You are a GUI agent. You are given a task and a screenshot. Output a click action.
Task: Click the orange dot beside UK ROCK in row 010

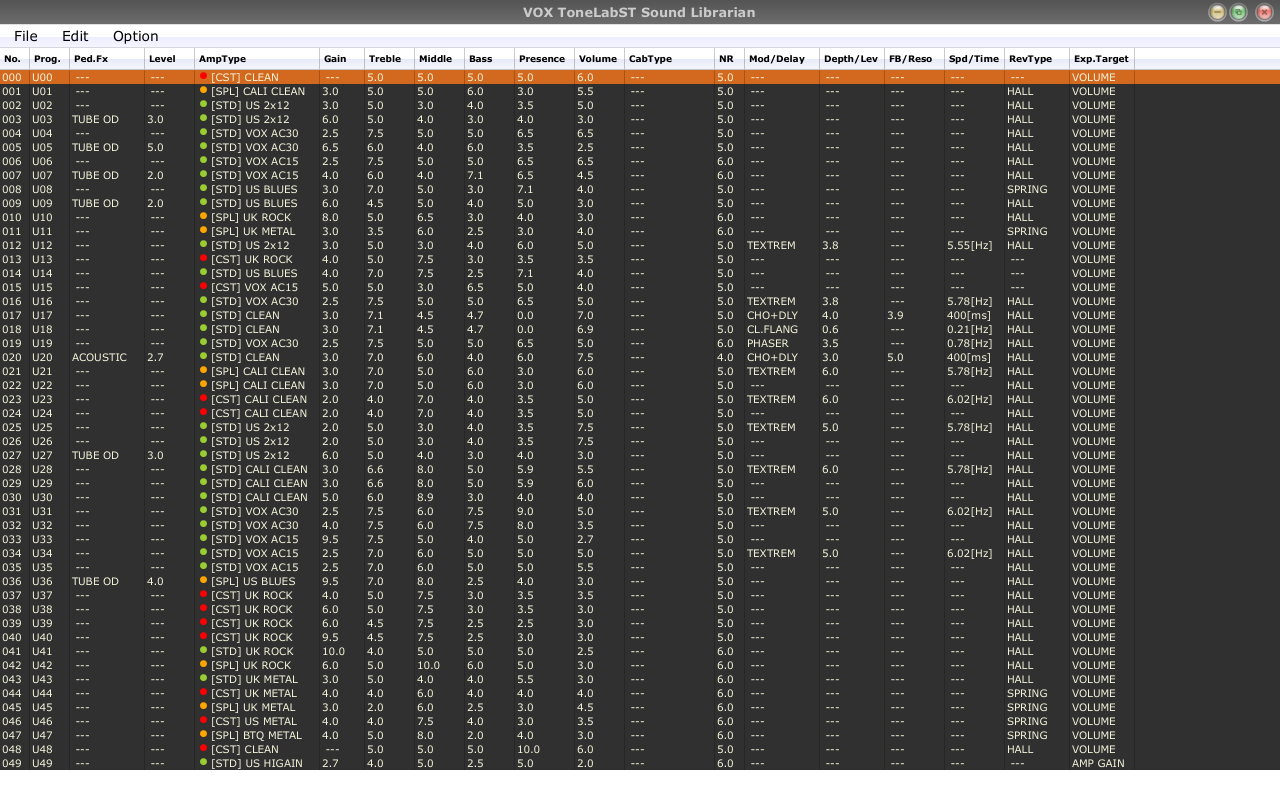pyautogui.click(x=204, y=216)
